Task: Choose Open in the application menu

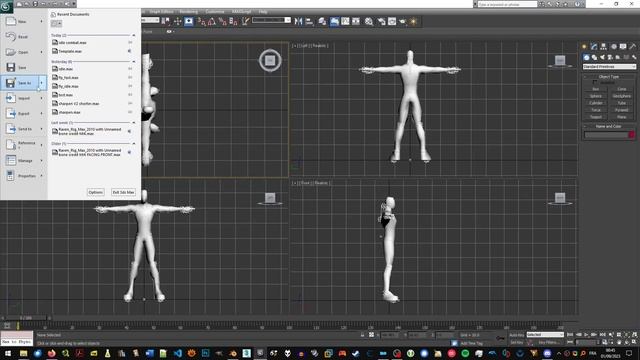Action: coord(24,52)
